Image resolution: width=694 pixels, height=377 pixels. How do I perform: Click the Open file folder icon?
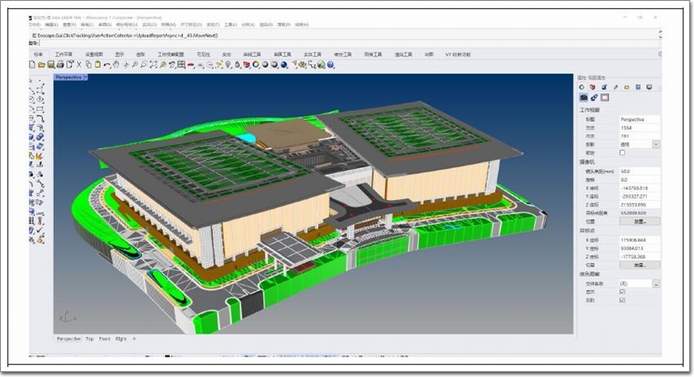[42, 65]
